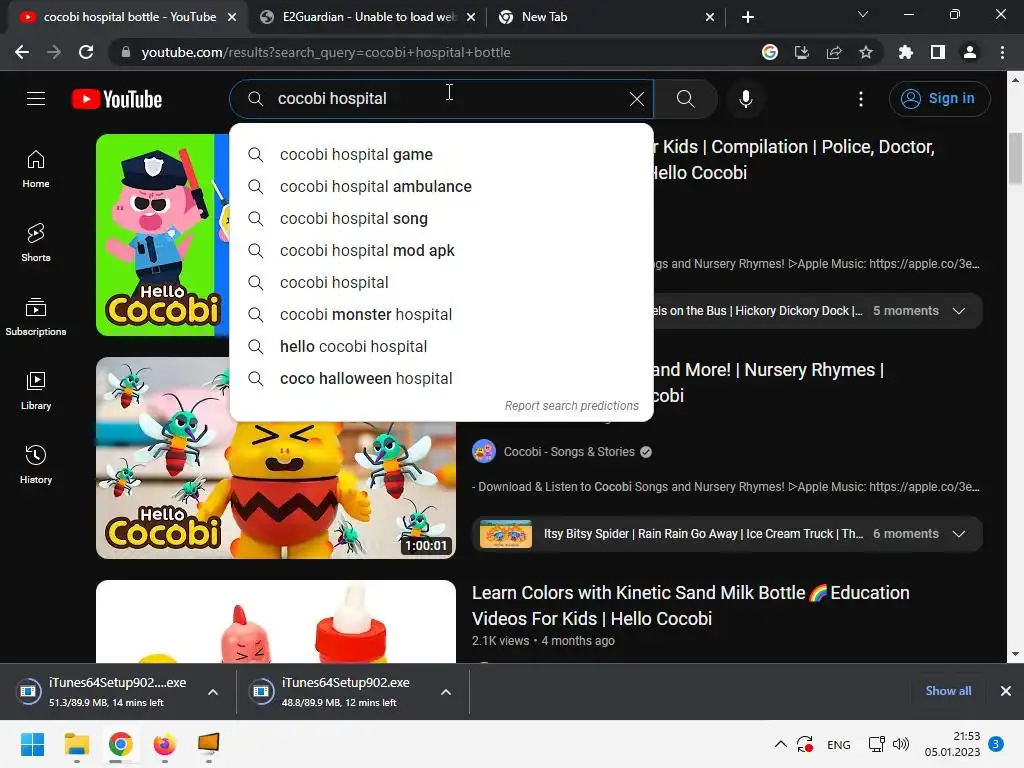Open the Windows Start menu
Image resolution: width=1024 pixels, height=768 pixels.
[32, 744]
